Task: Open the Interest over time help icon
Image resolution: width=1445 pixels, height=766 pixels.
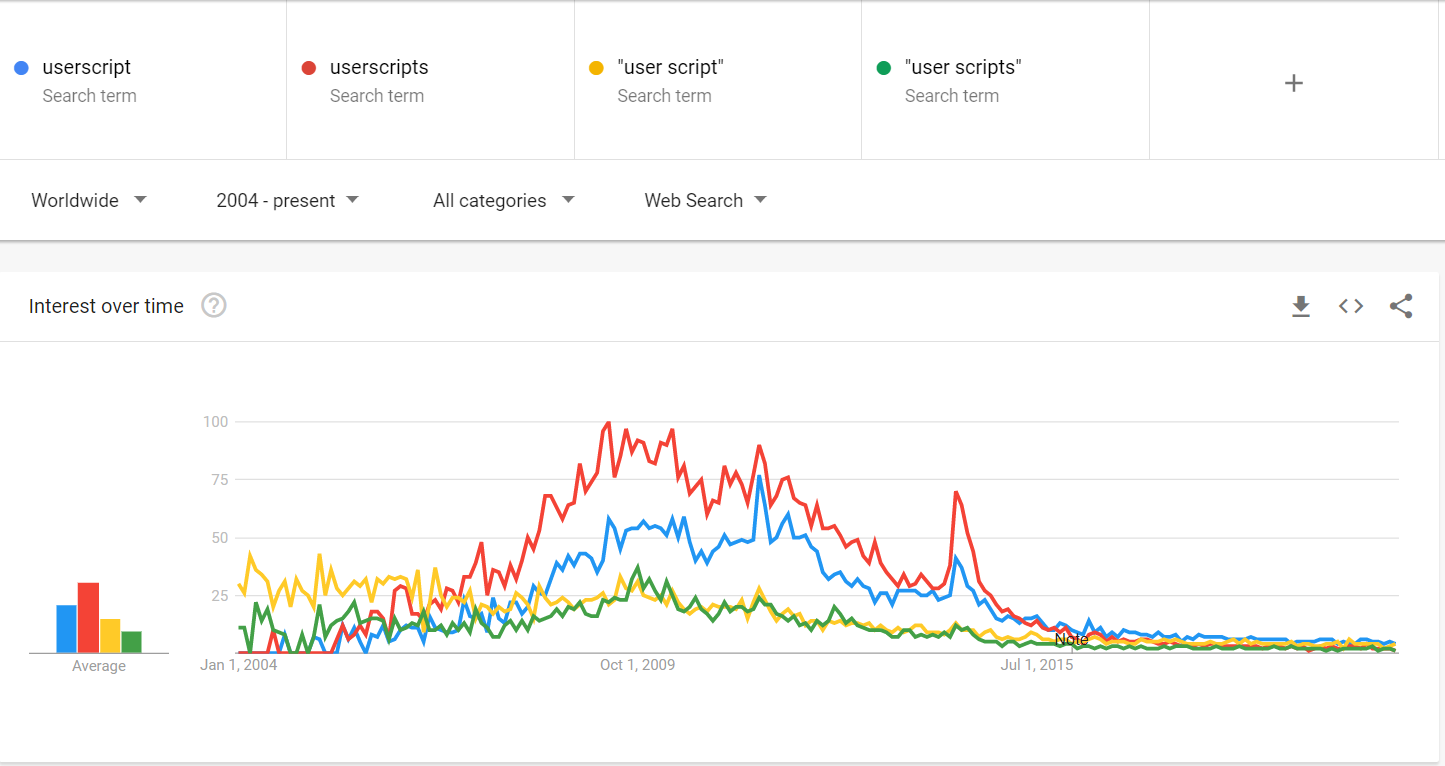Action: [x=214, y=306]
